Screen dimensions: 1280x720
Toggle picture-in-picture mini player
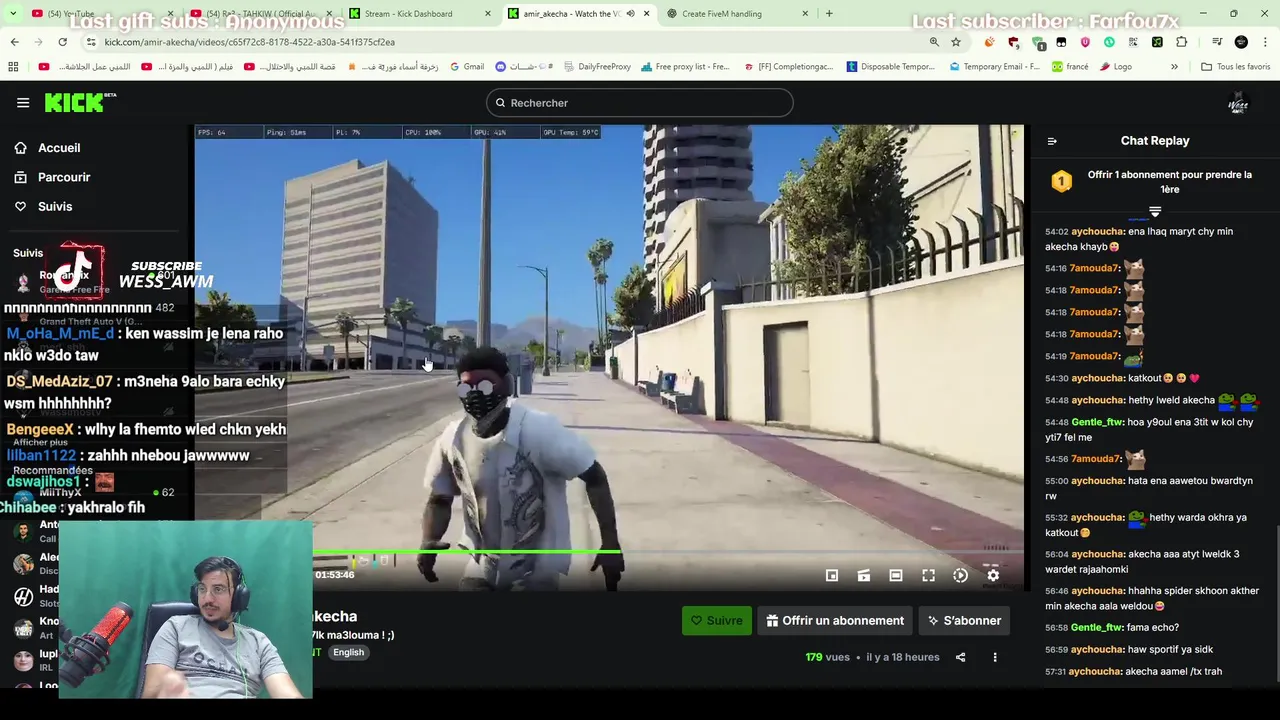[x=832, y=575]
